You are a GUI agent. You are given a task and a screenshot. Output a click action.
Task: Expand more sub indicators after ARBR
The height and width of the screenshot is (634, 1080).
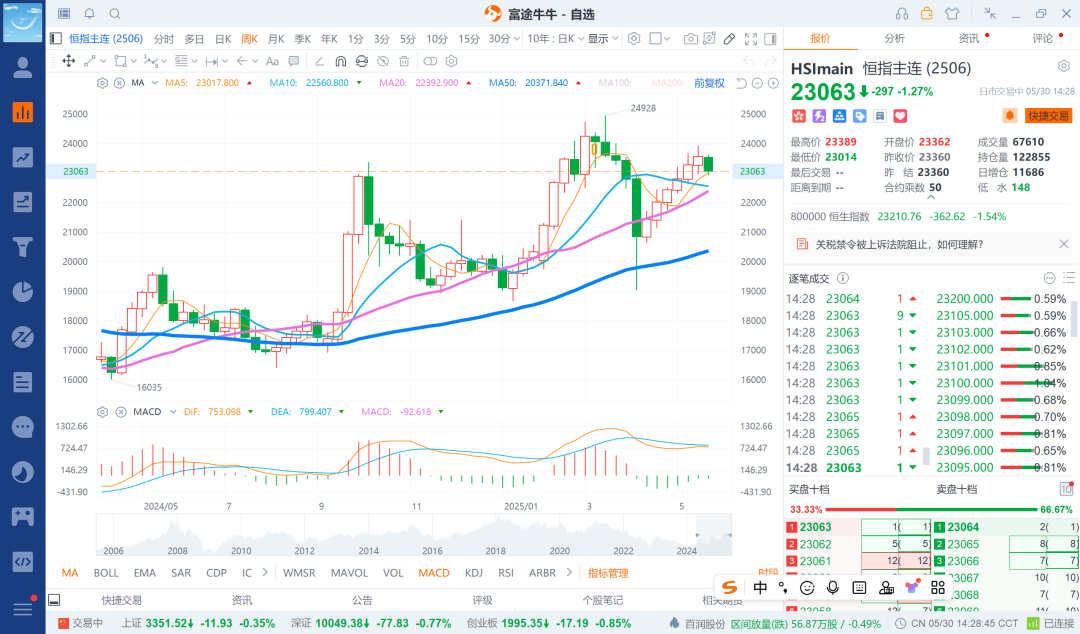(x=569, y=572)
